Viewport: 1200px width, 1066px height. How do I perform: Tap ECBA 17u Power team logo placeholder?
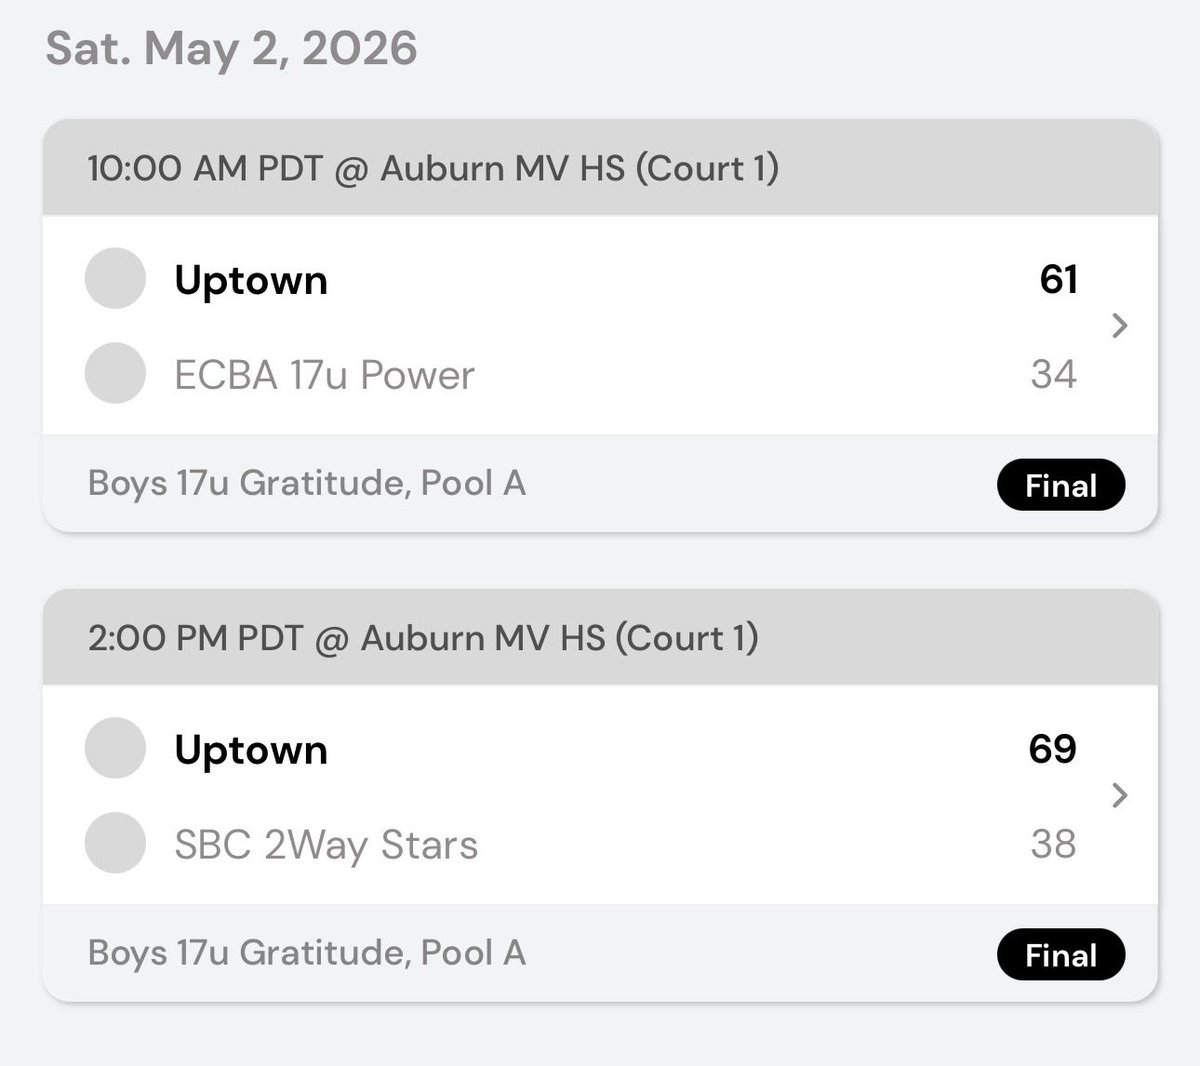tap(116, 373)
